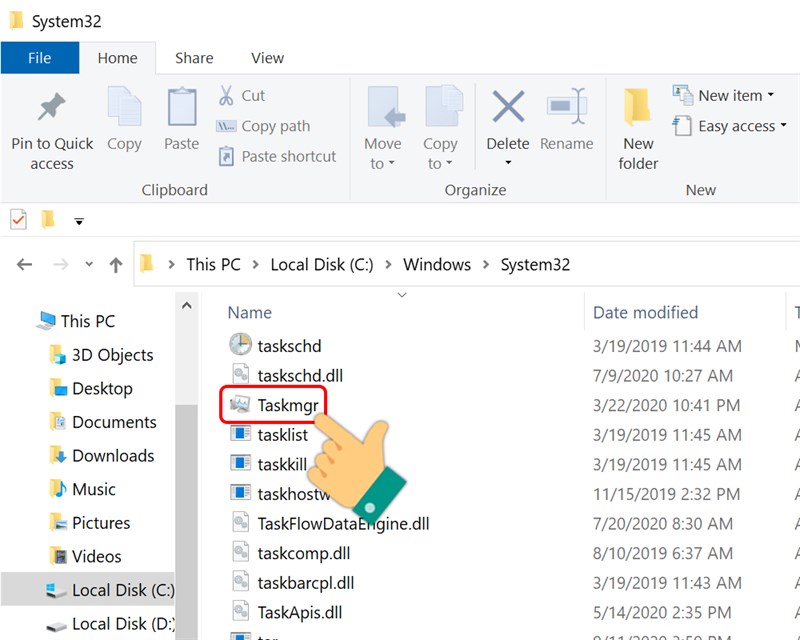Click Windows in the breadcrumb path

(x=437, y=264)
